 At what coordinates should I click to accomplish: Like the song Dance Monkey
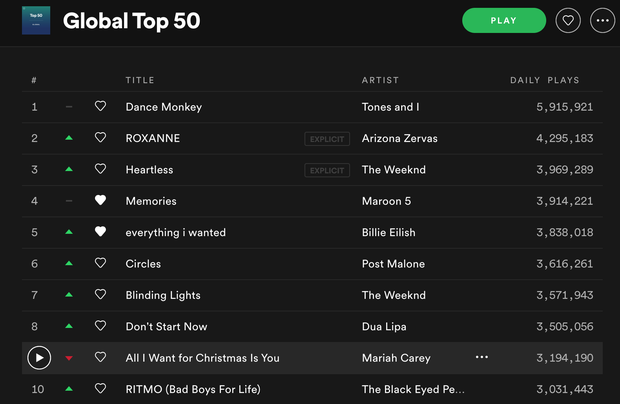click(x=100, y=106)
